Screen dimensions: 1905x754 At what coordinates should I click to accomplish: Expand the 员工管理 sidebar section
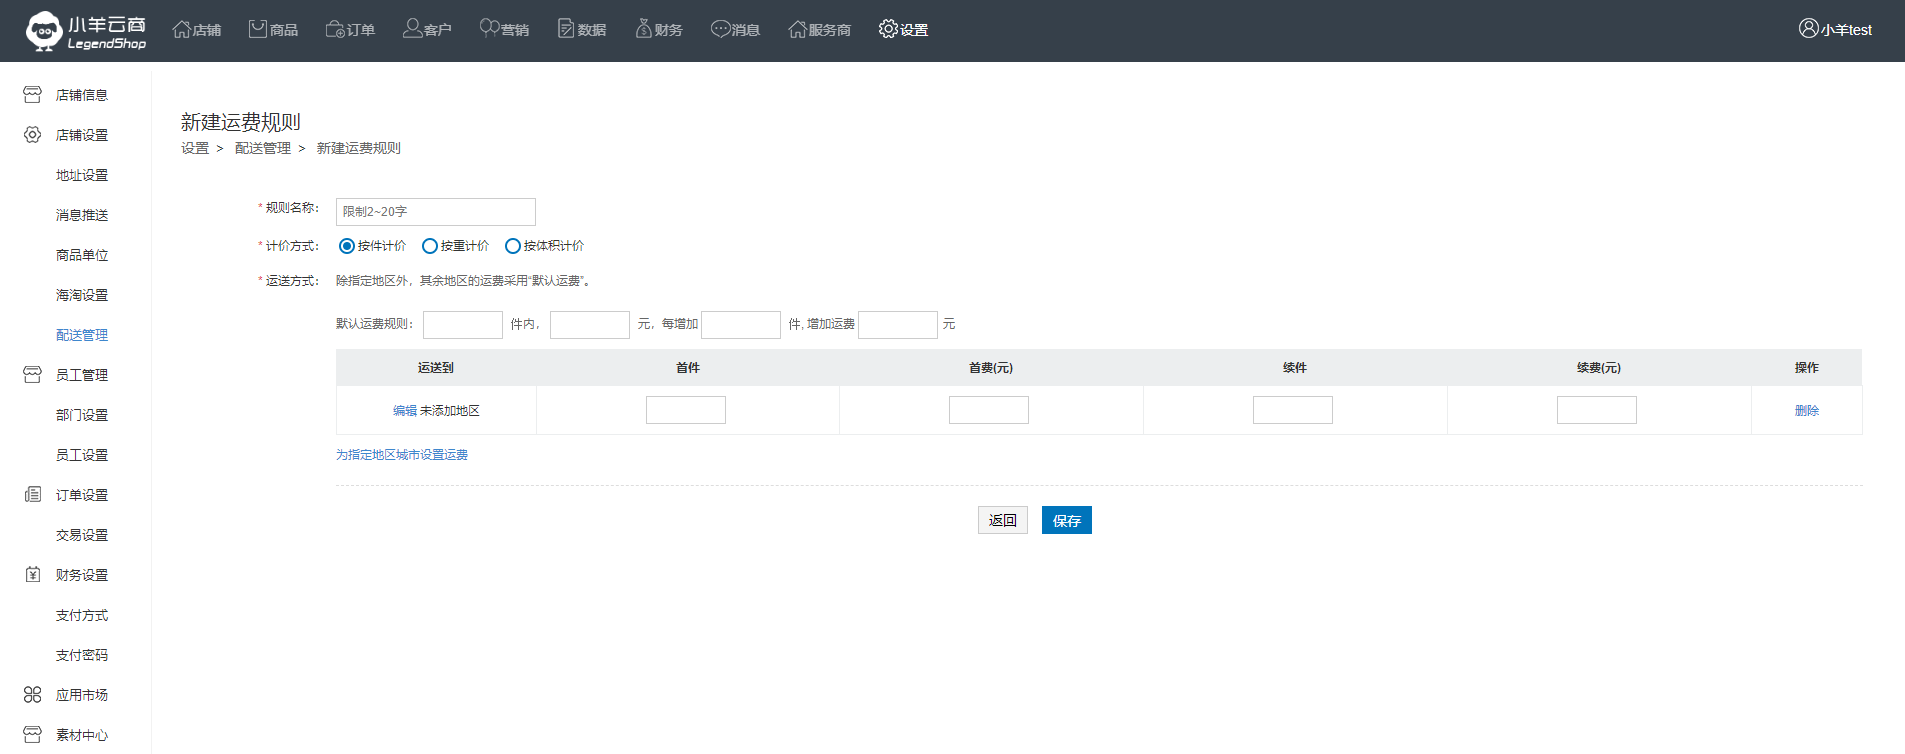click(x=81, y=375)
